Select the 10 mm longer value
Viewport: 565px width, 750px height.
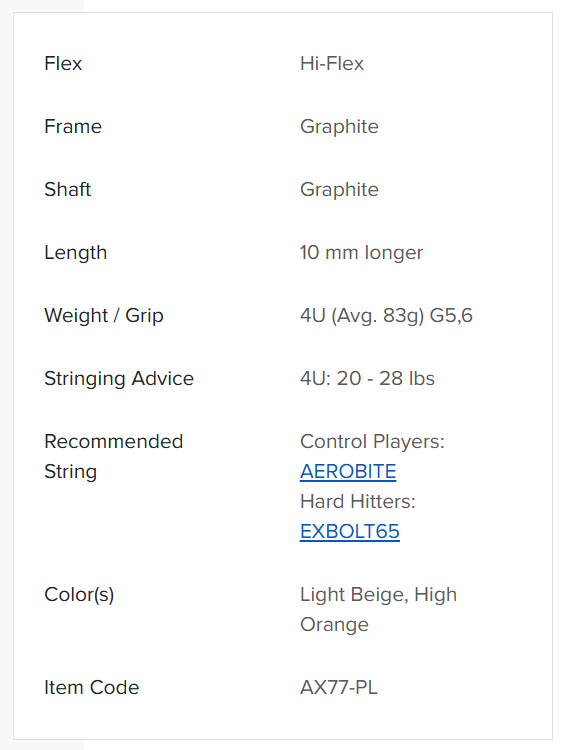click(361, 253)
